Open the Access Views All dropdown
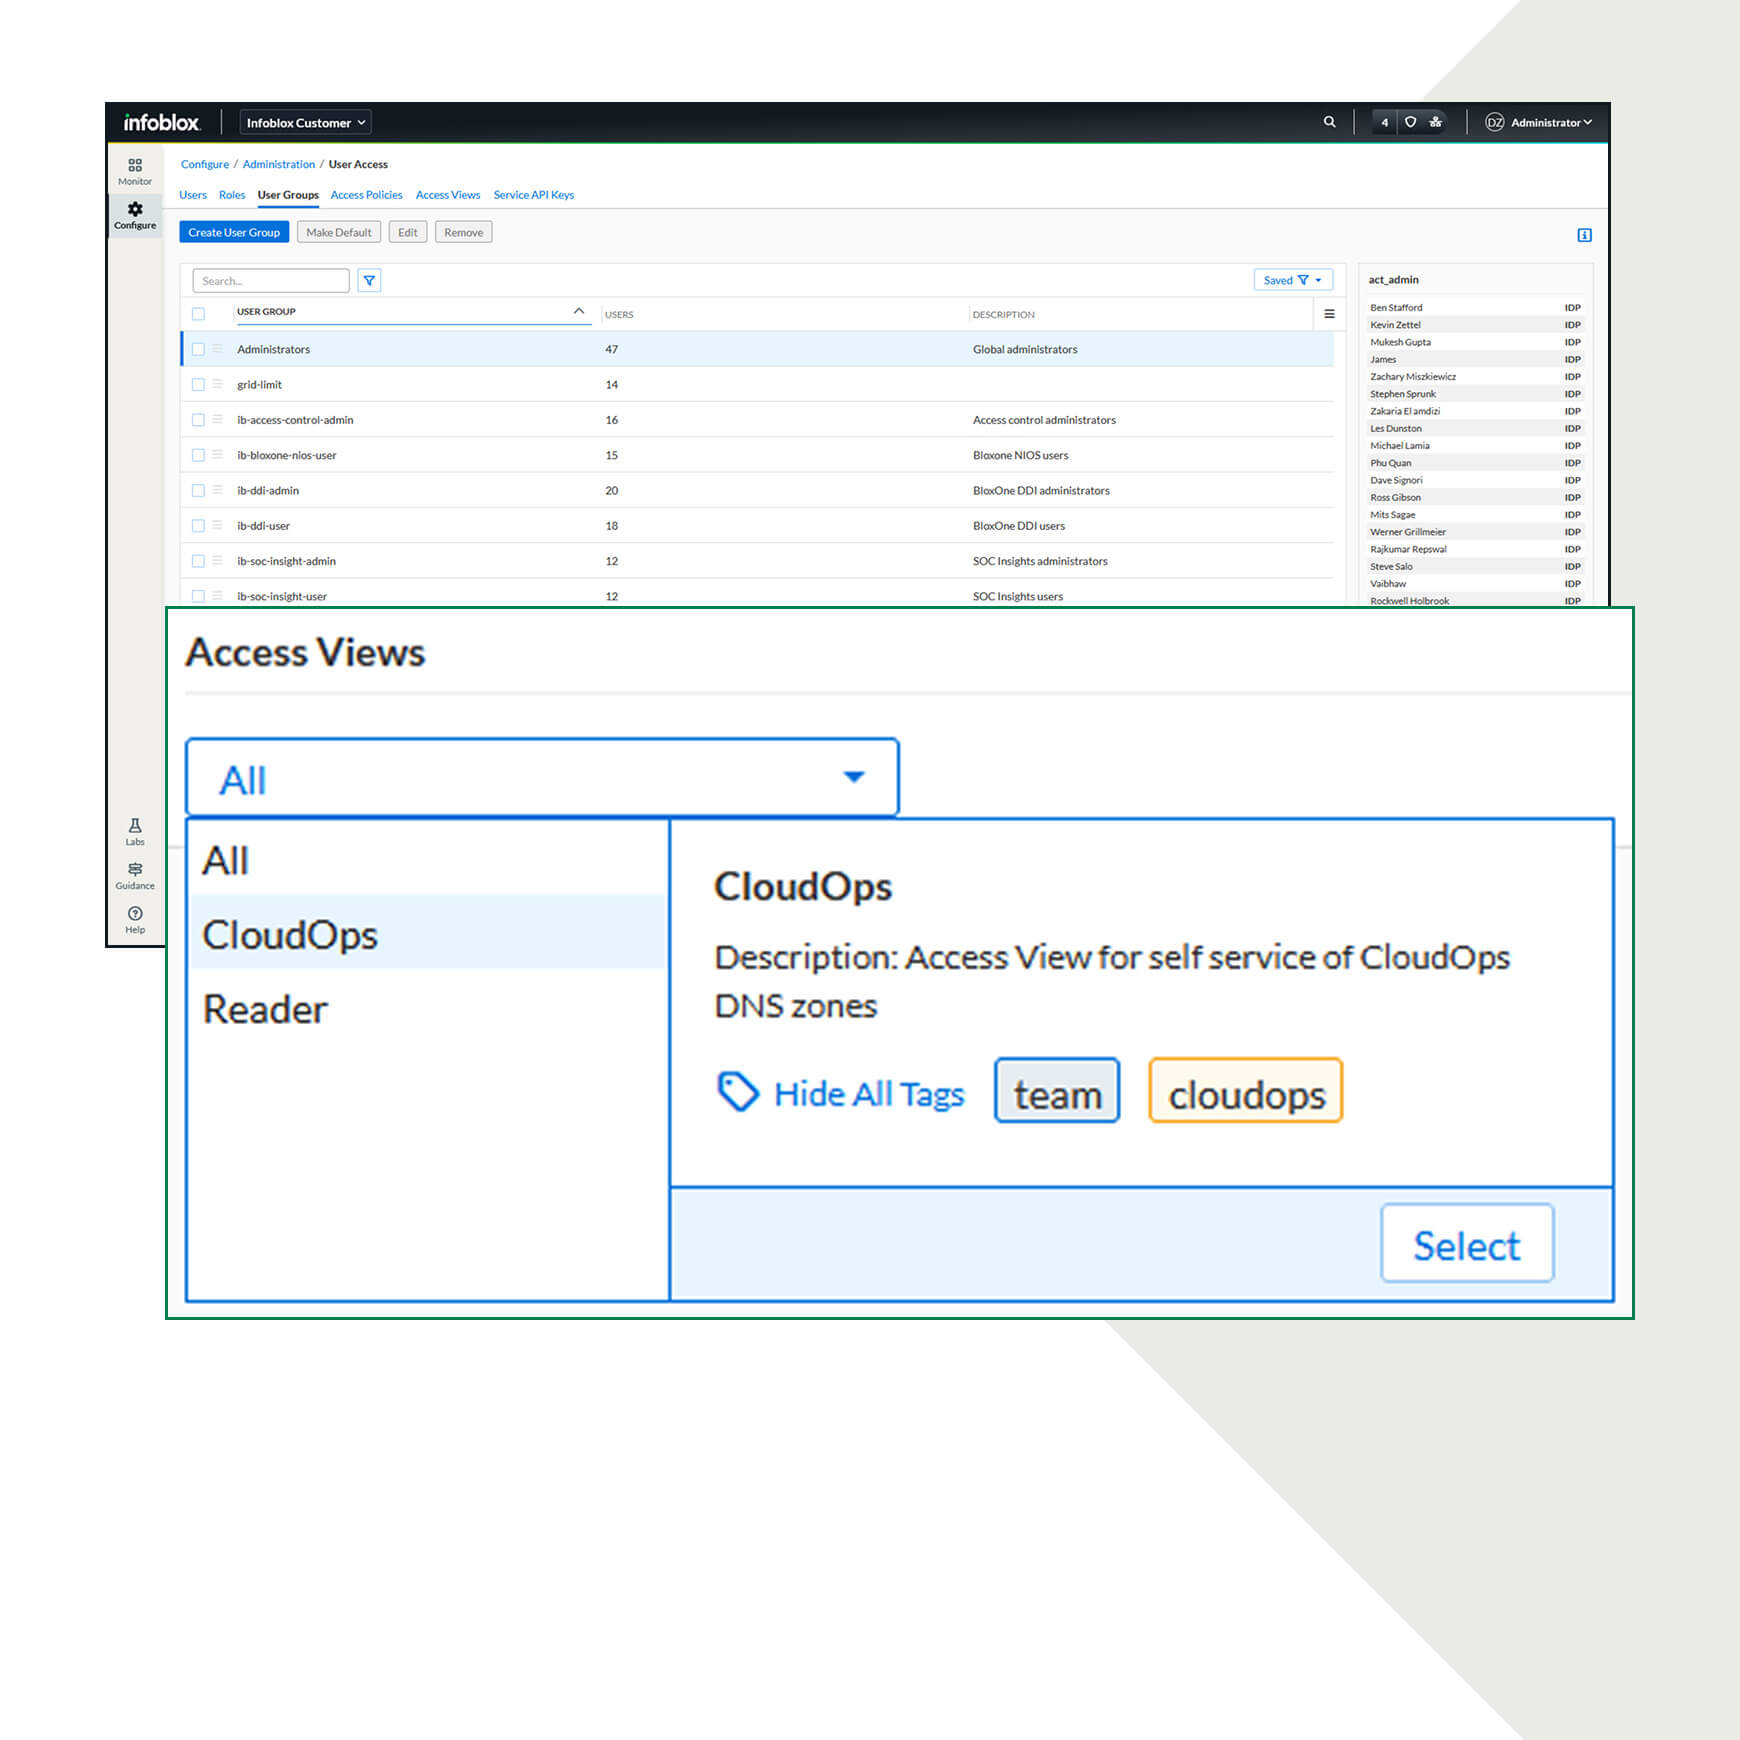This screenshot has width=1740, height=1740. (542, 778)
